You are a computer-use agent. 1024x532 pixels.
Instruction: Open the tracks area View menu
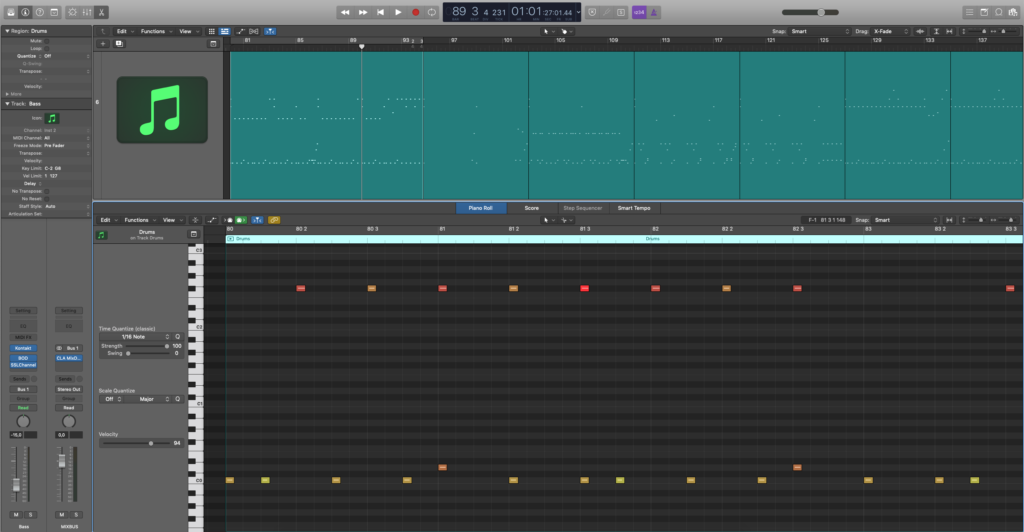click(188, 31)
